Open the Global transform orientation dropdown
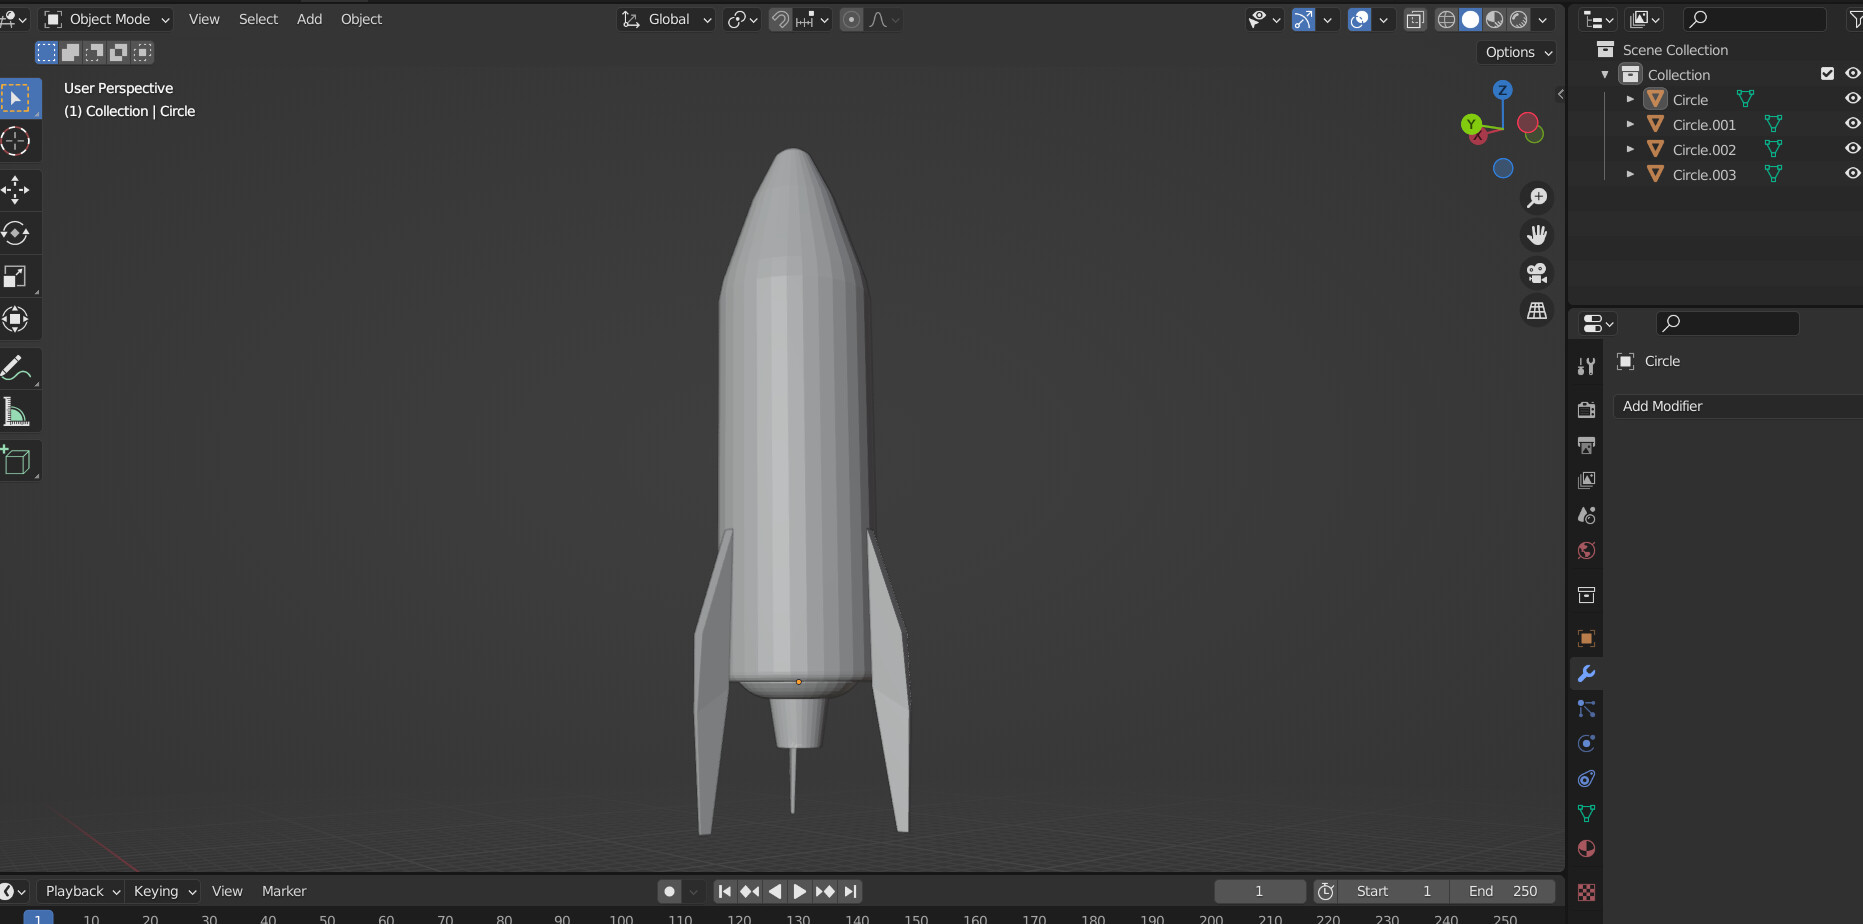1863x924 pixels. pos(665,19)
